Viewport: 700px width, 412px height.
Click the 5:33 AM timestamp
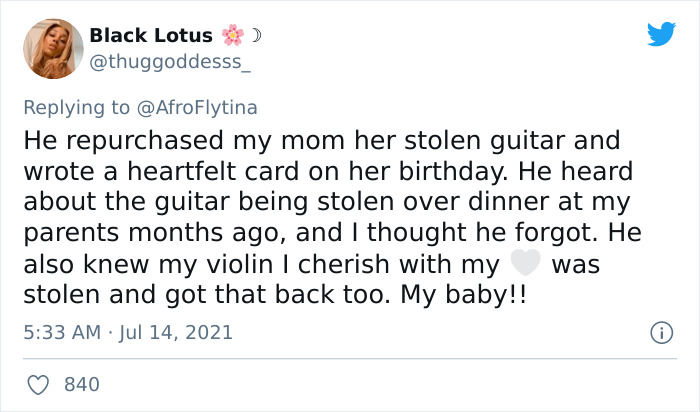pos(62,329)
